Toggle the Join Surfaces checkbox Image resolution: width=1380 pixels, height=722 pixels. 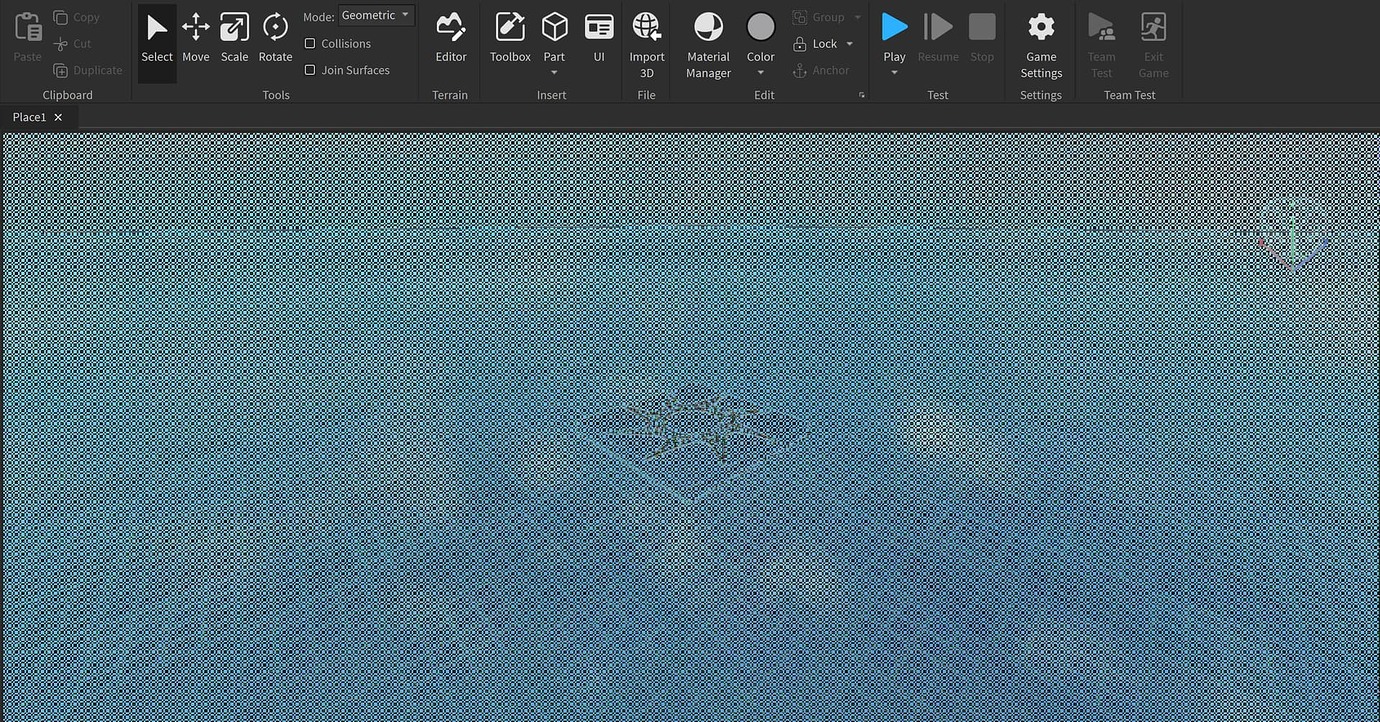(x=310, y=70)
